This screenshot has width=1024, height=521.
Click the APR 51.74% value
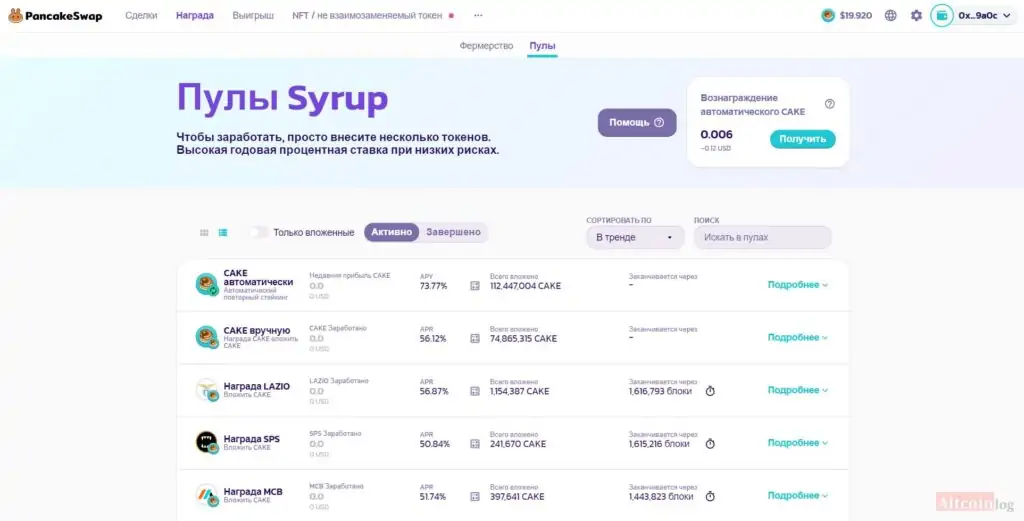(x=433, y=497)
